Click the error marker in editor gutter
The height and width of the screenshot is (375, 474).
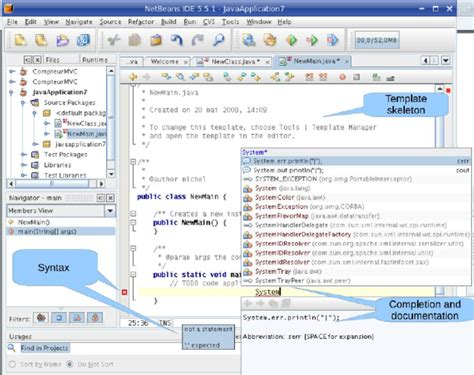pos(124,292)
